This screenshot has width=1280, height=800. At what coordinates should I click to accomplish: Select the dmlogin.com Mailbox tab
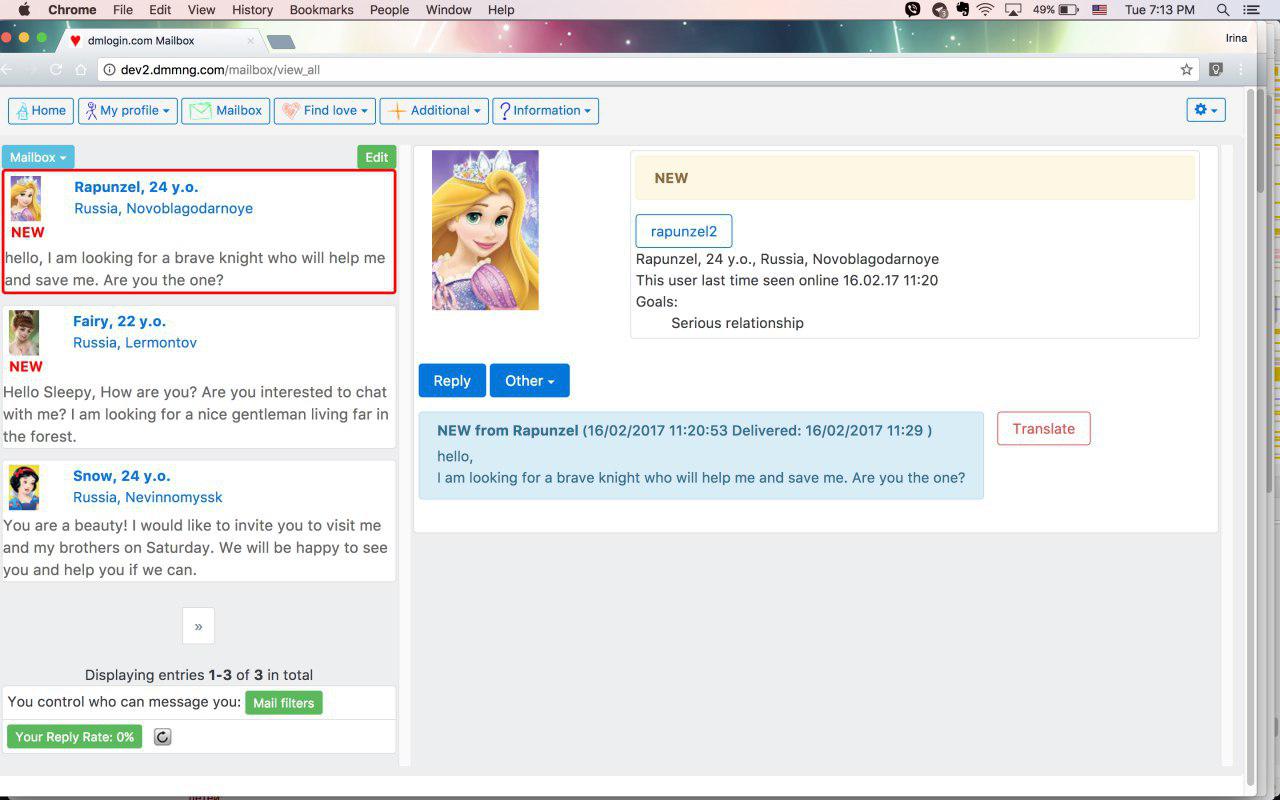coord(160,41)
